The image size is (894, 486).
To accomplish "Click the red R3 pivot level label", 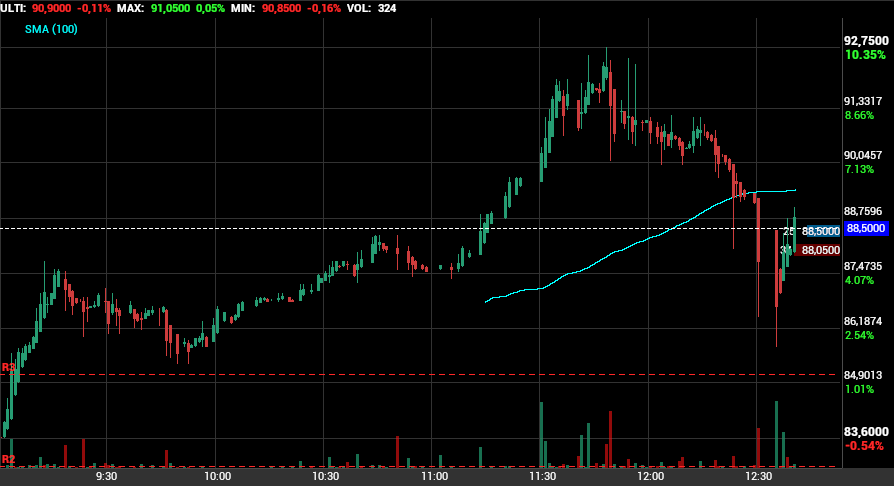I will pos(8,367).
